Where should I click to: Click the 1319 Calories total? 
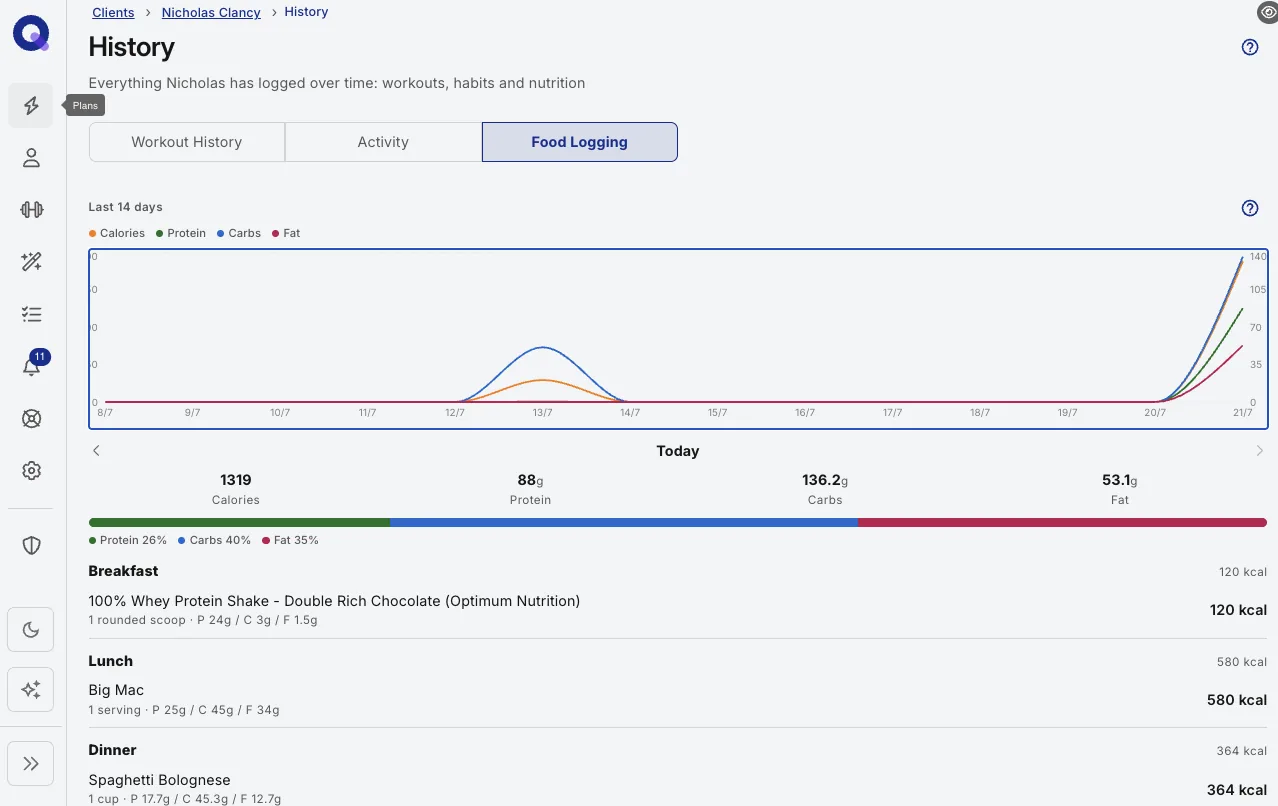click(236, 489)
